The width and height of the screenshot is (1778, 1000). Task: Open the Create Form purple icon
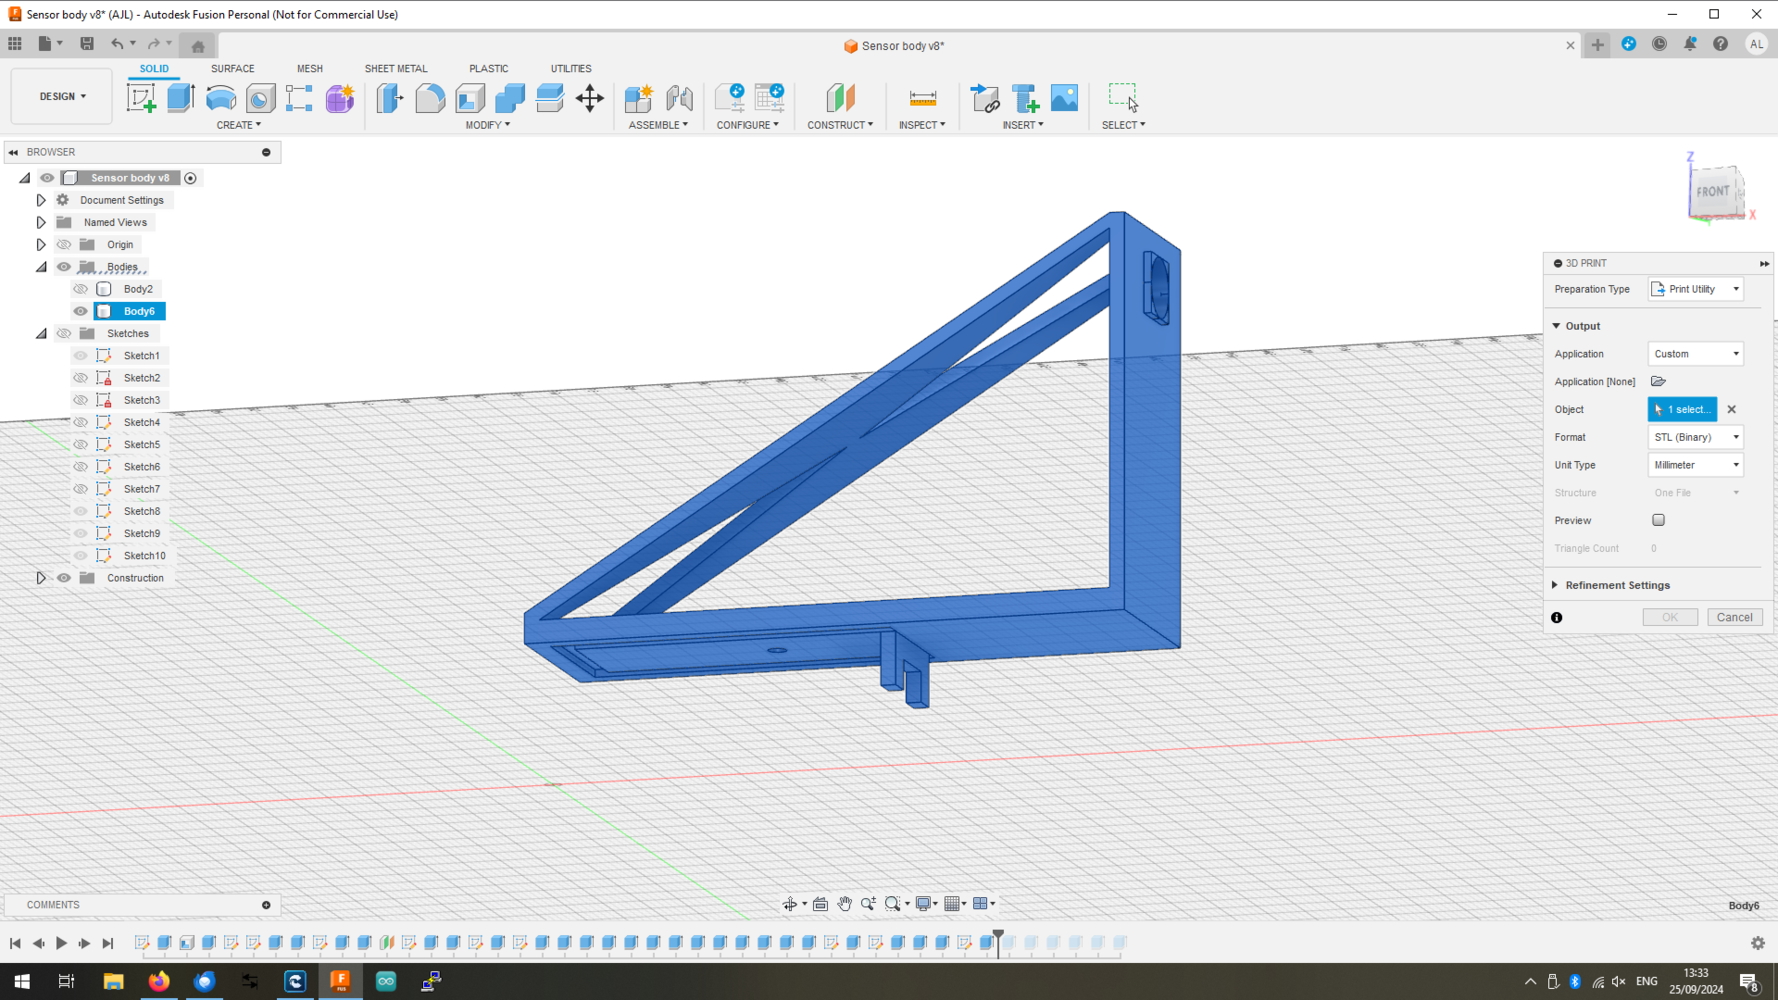340,98
